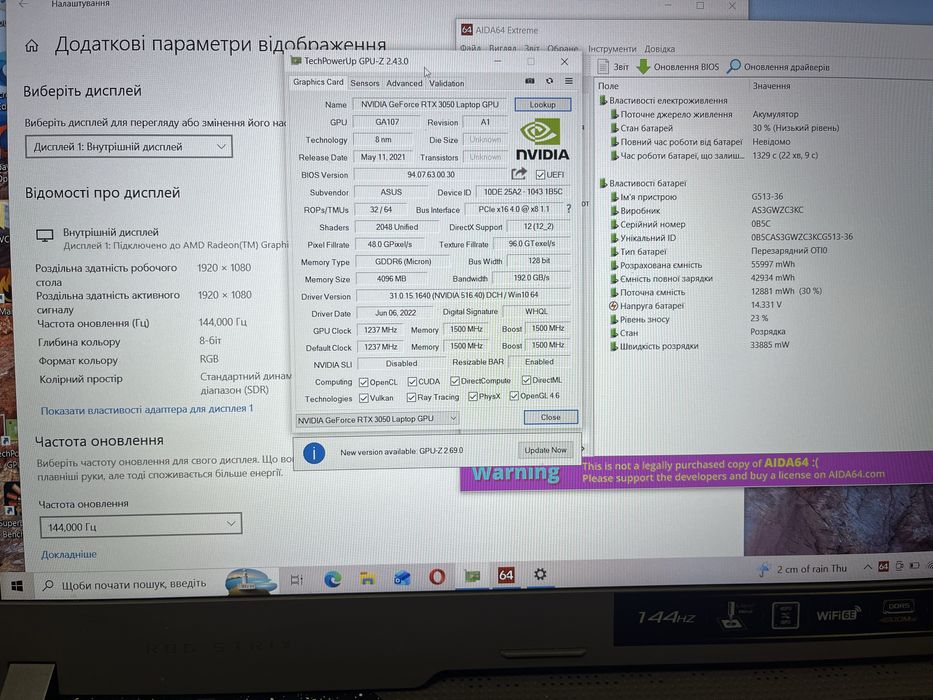The height and width of the screenshot is (700, 933).
Task: Open Windows Start menu
Action: tap(17, 586)
